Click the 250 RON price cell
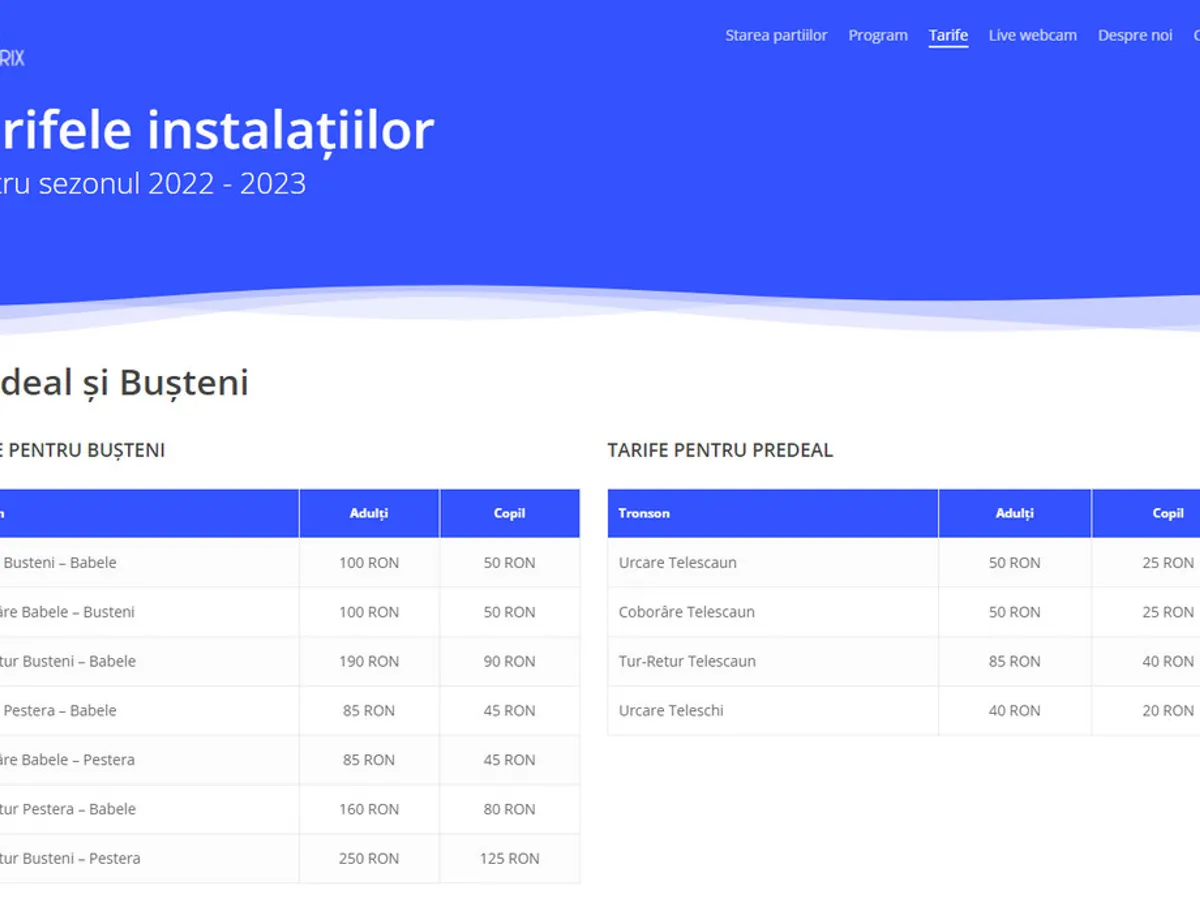 point(369,859)
